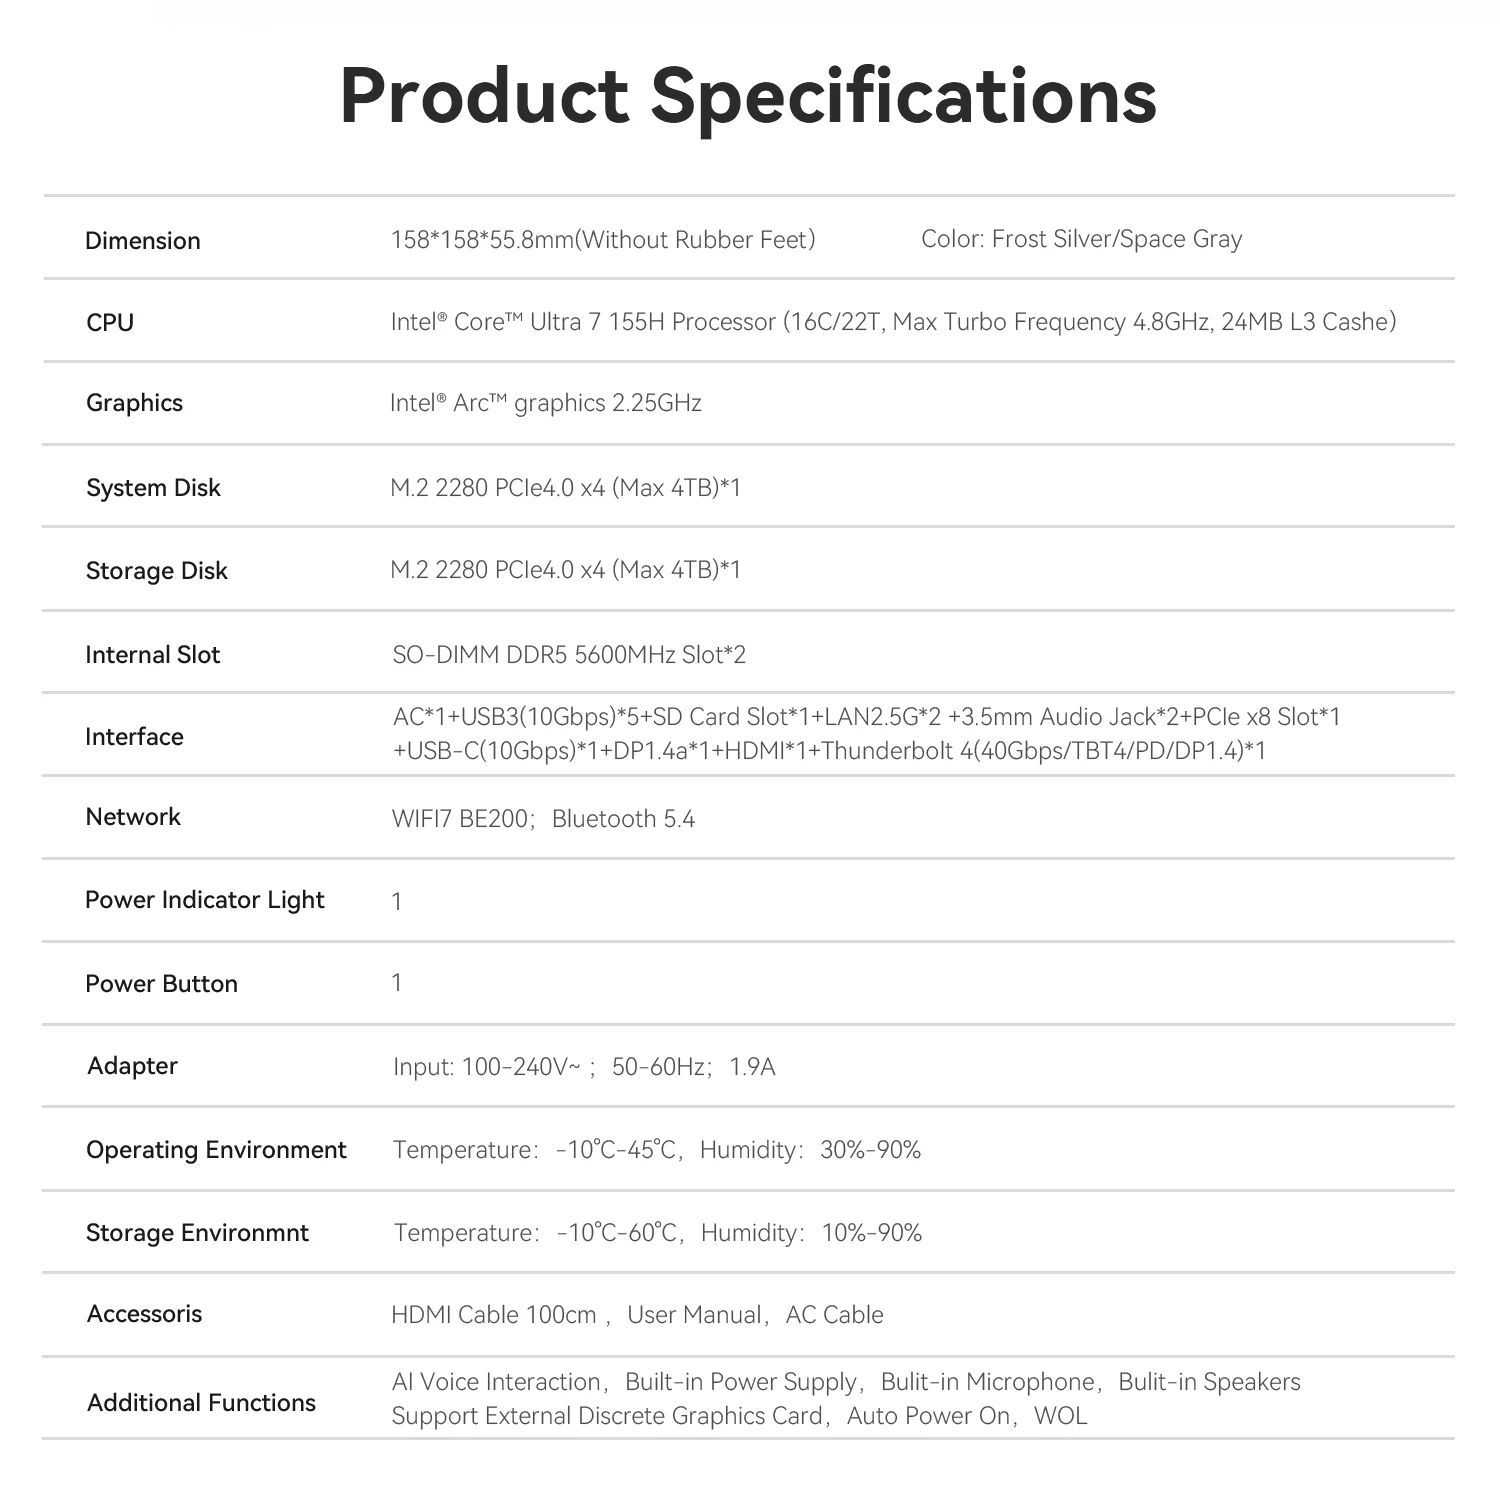
Task: Click the CPU row label
Action: pyautogui.click(x=110, y=322)
